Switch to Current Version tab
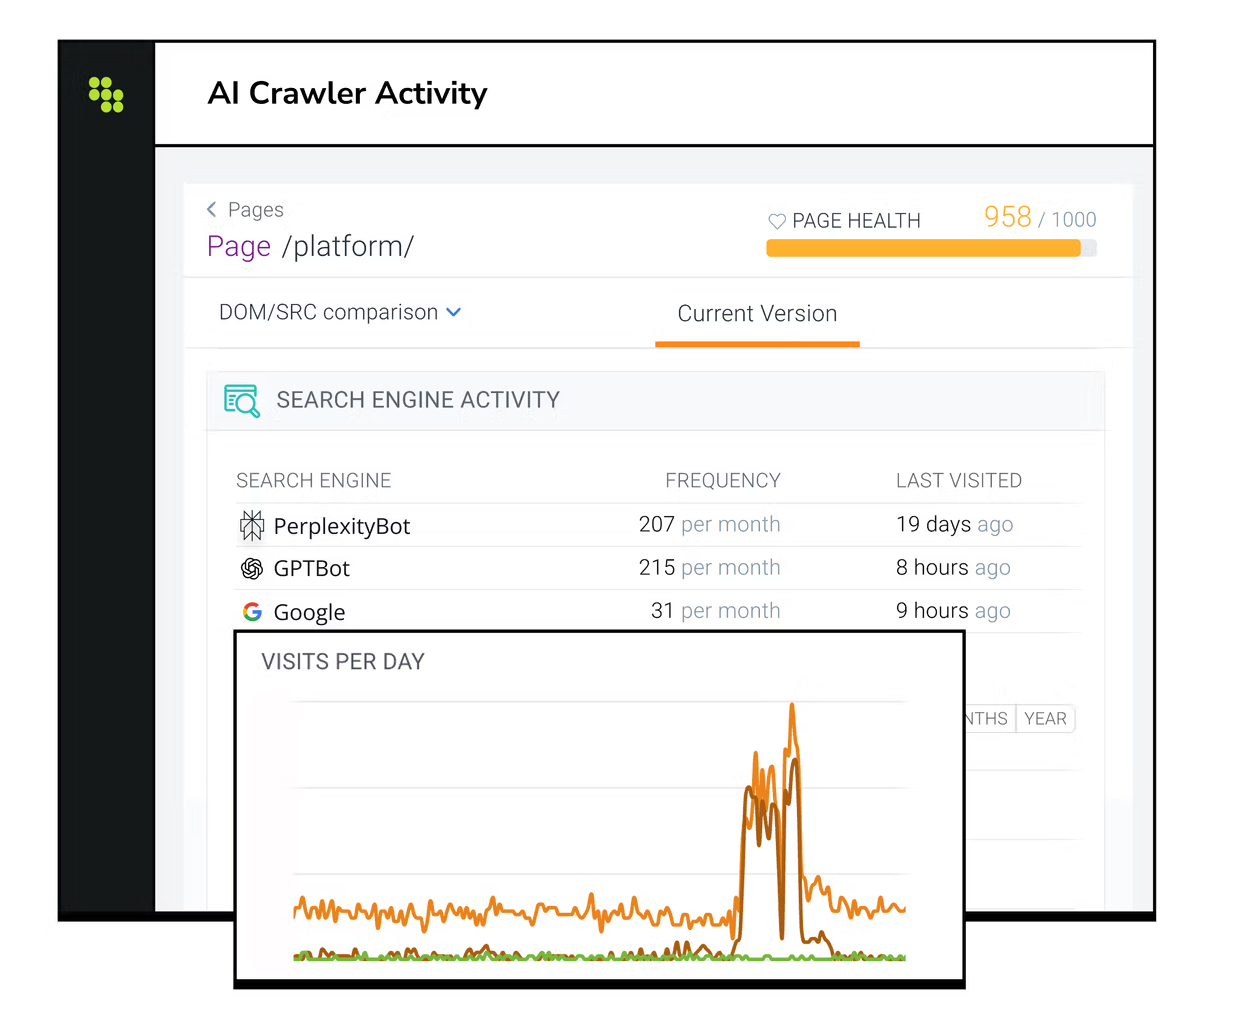This screenshot has width=1242, height=1016. tap(757, 314)
